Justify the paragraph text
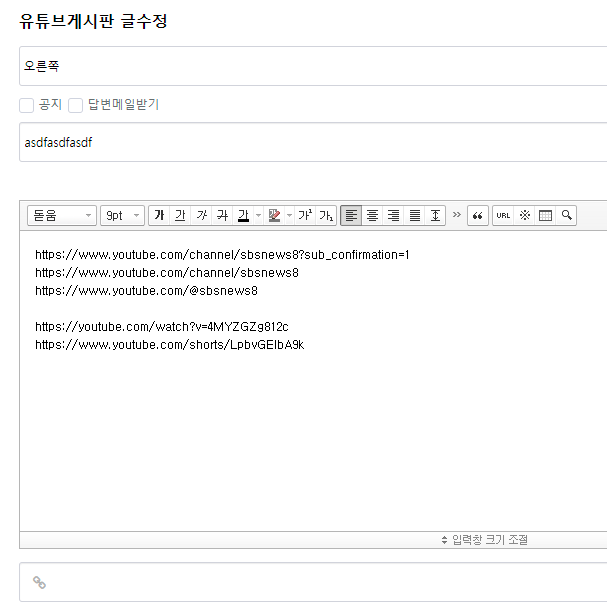607x607 pixels. [x=414, y=215]
